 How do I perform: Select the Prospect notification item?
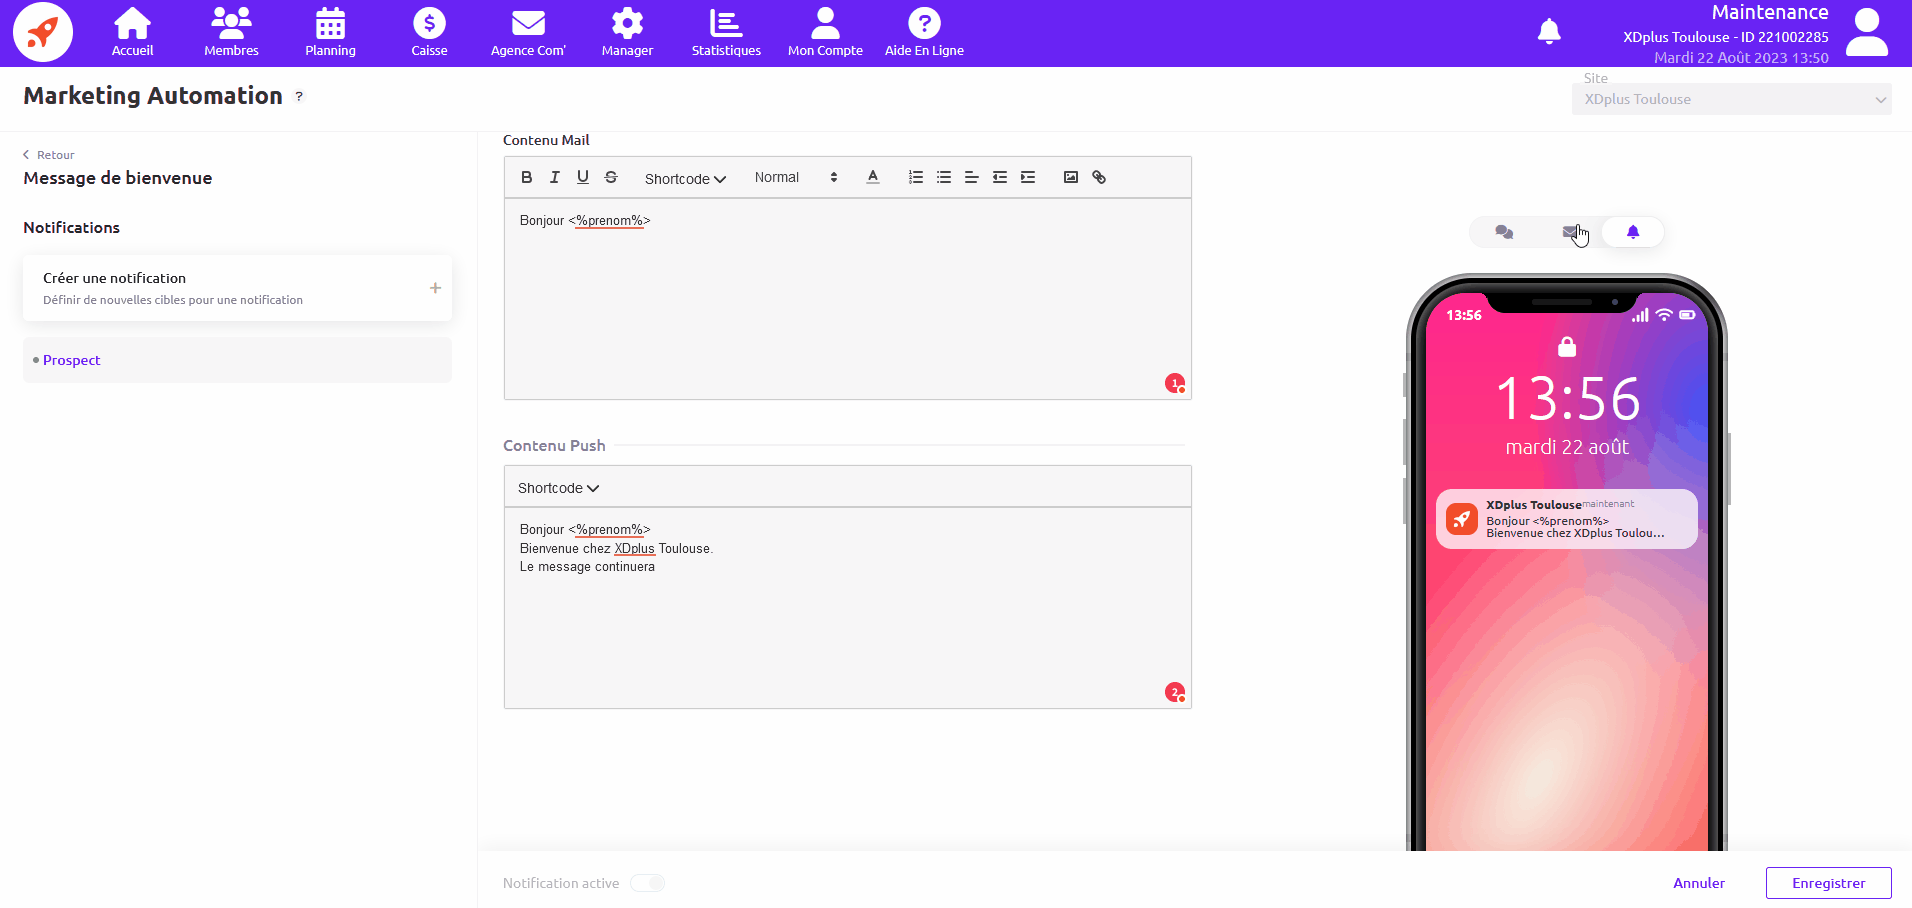pyautogui.click(x=237, y=360)
